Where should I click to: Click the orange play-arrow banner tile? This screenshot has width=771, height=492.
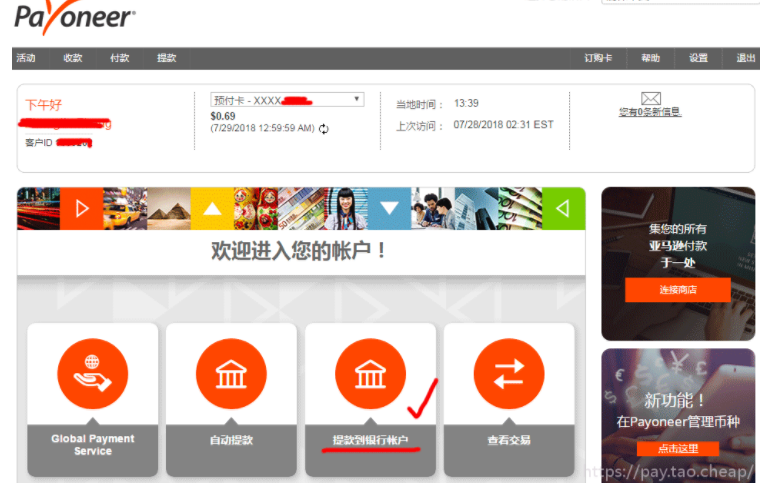point(82,208)
